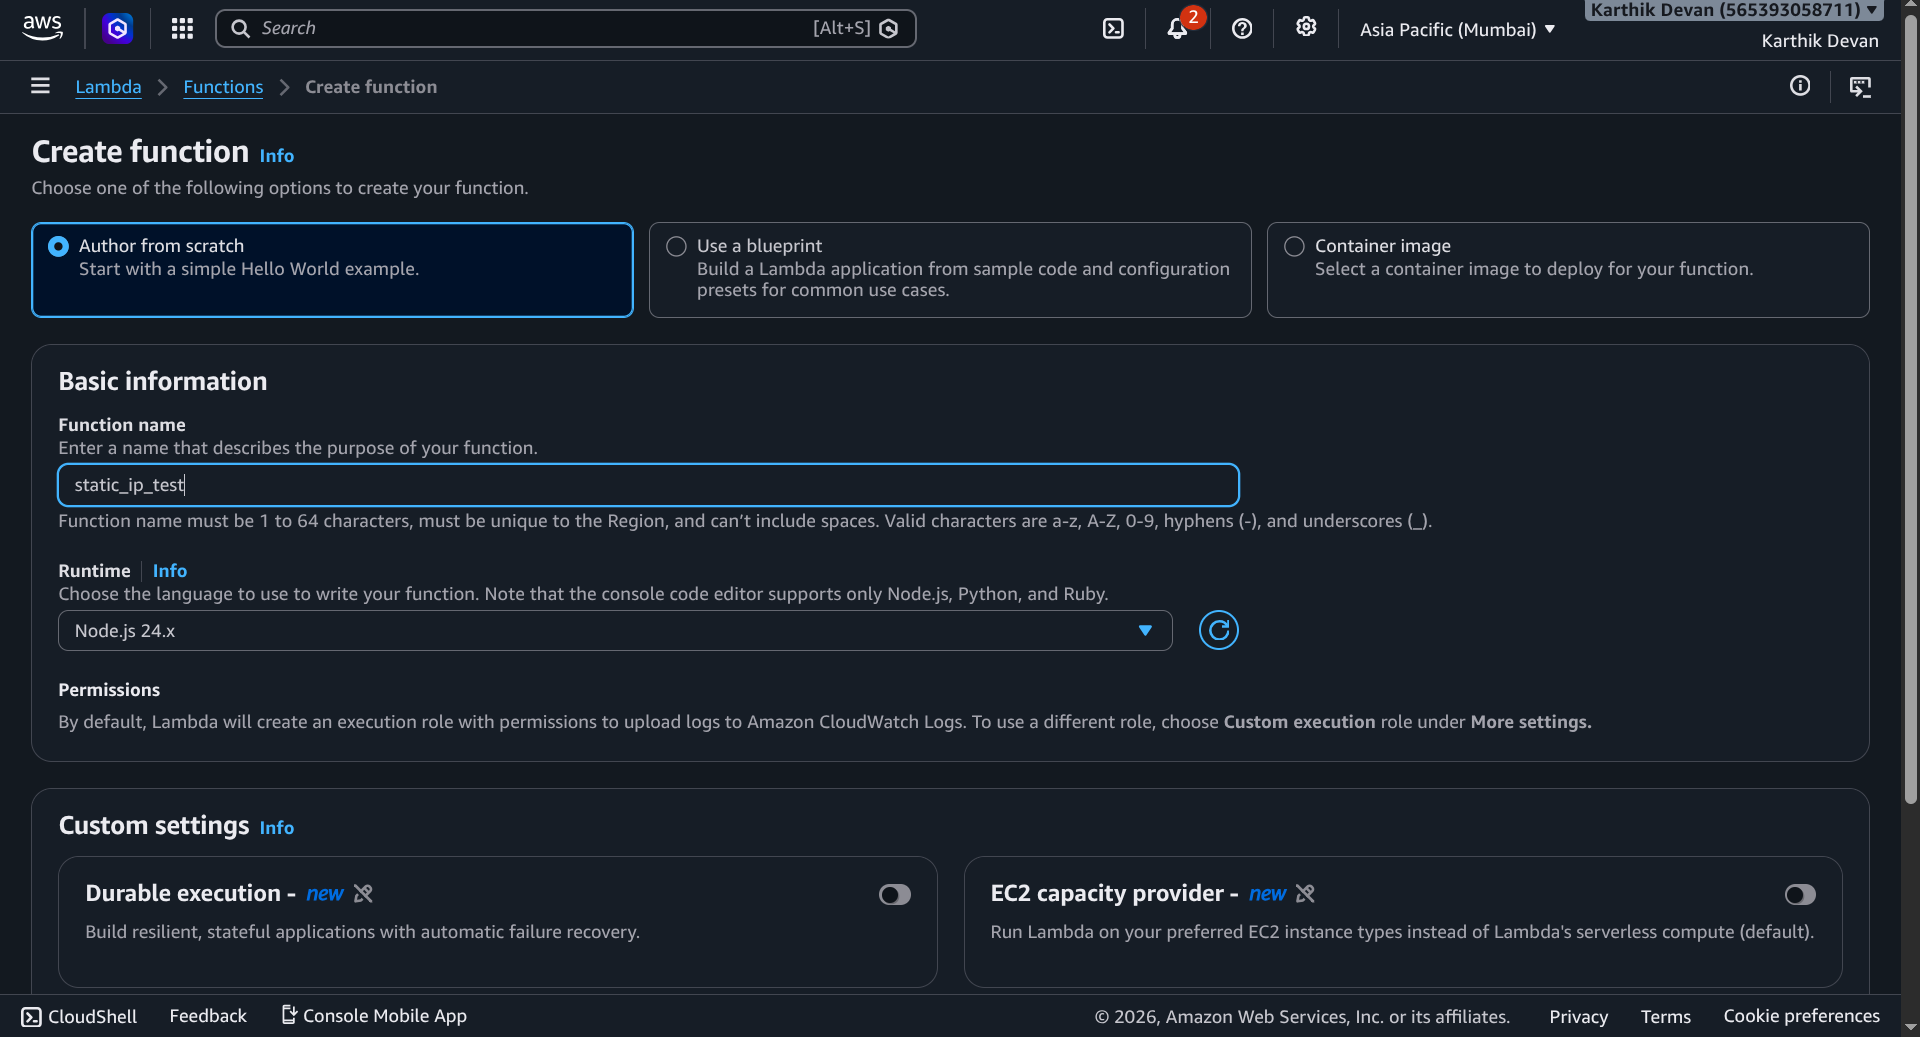Click the Amazon Q assistant icon
Image resolution: width=1920 pixels, height=1037 pixels.
coord(118,29)
